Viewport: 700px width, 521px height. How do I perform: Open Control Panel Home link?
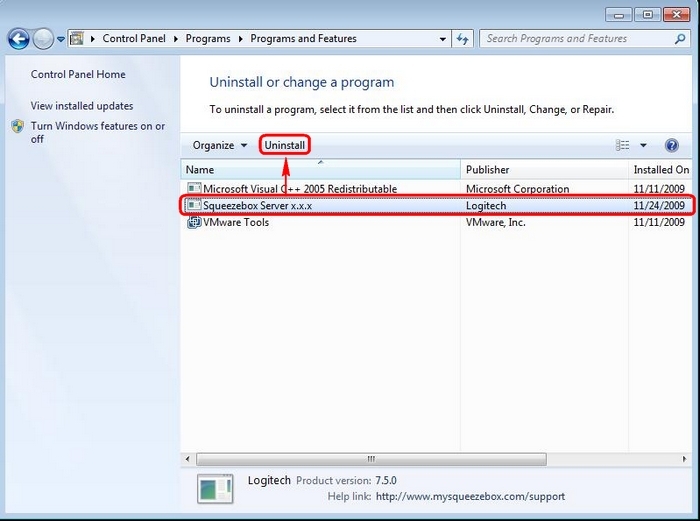point(78,74)
